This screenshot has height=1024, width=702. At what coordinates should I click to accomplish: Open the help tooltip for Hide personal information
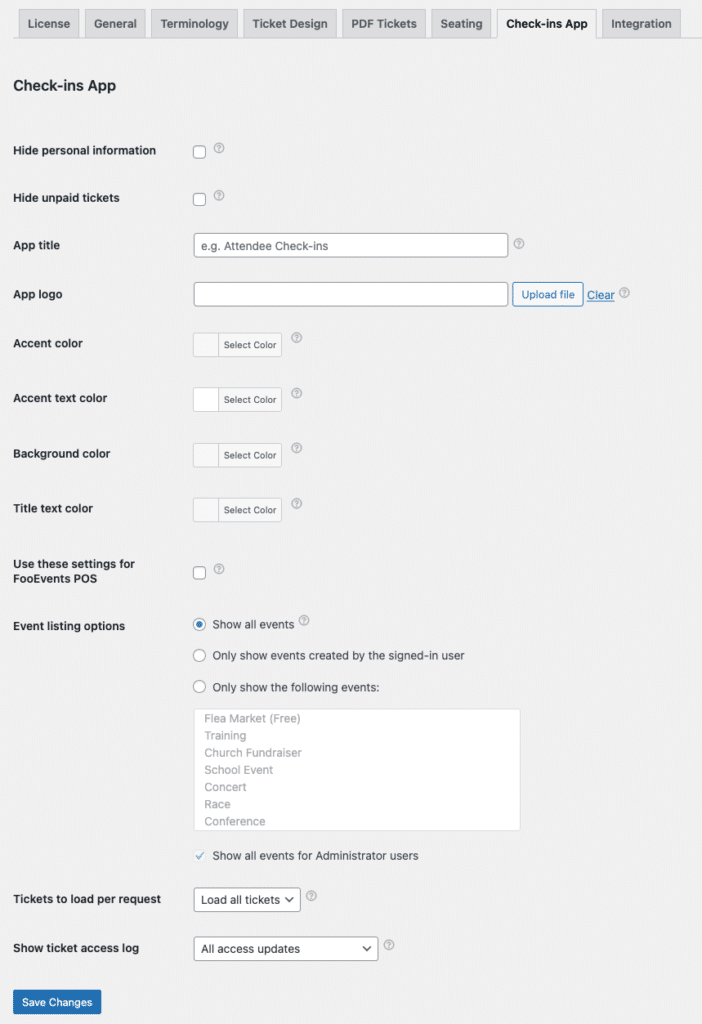(x=218, y=148)
